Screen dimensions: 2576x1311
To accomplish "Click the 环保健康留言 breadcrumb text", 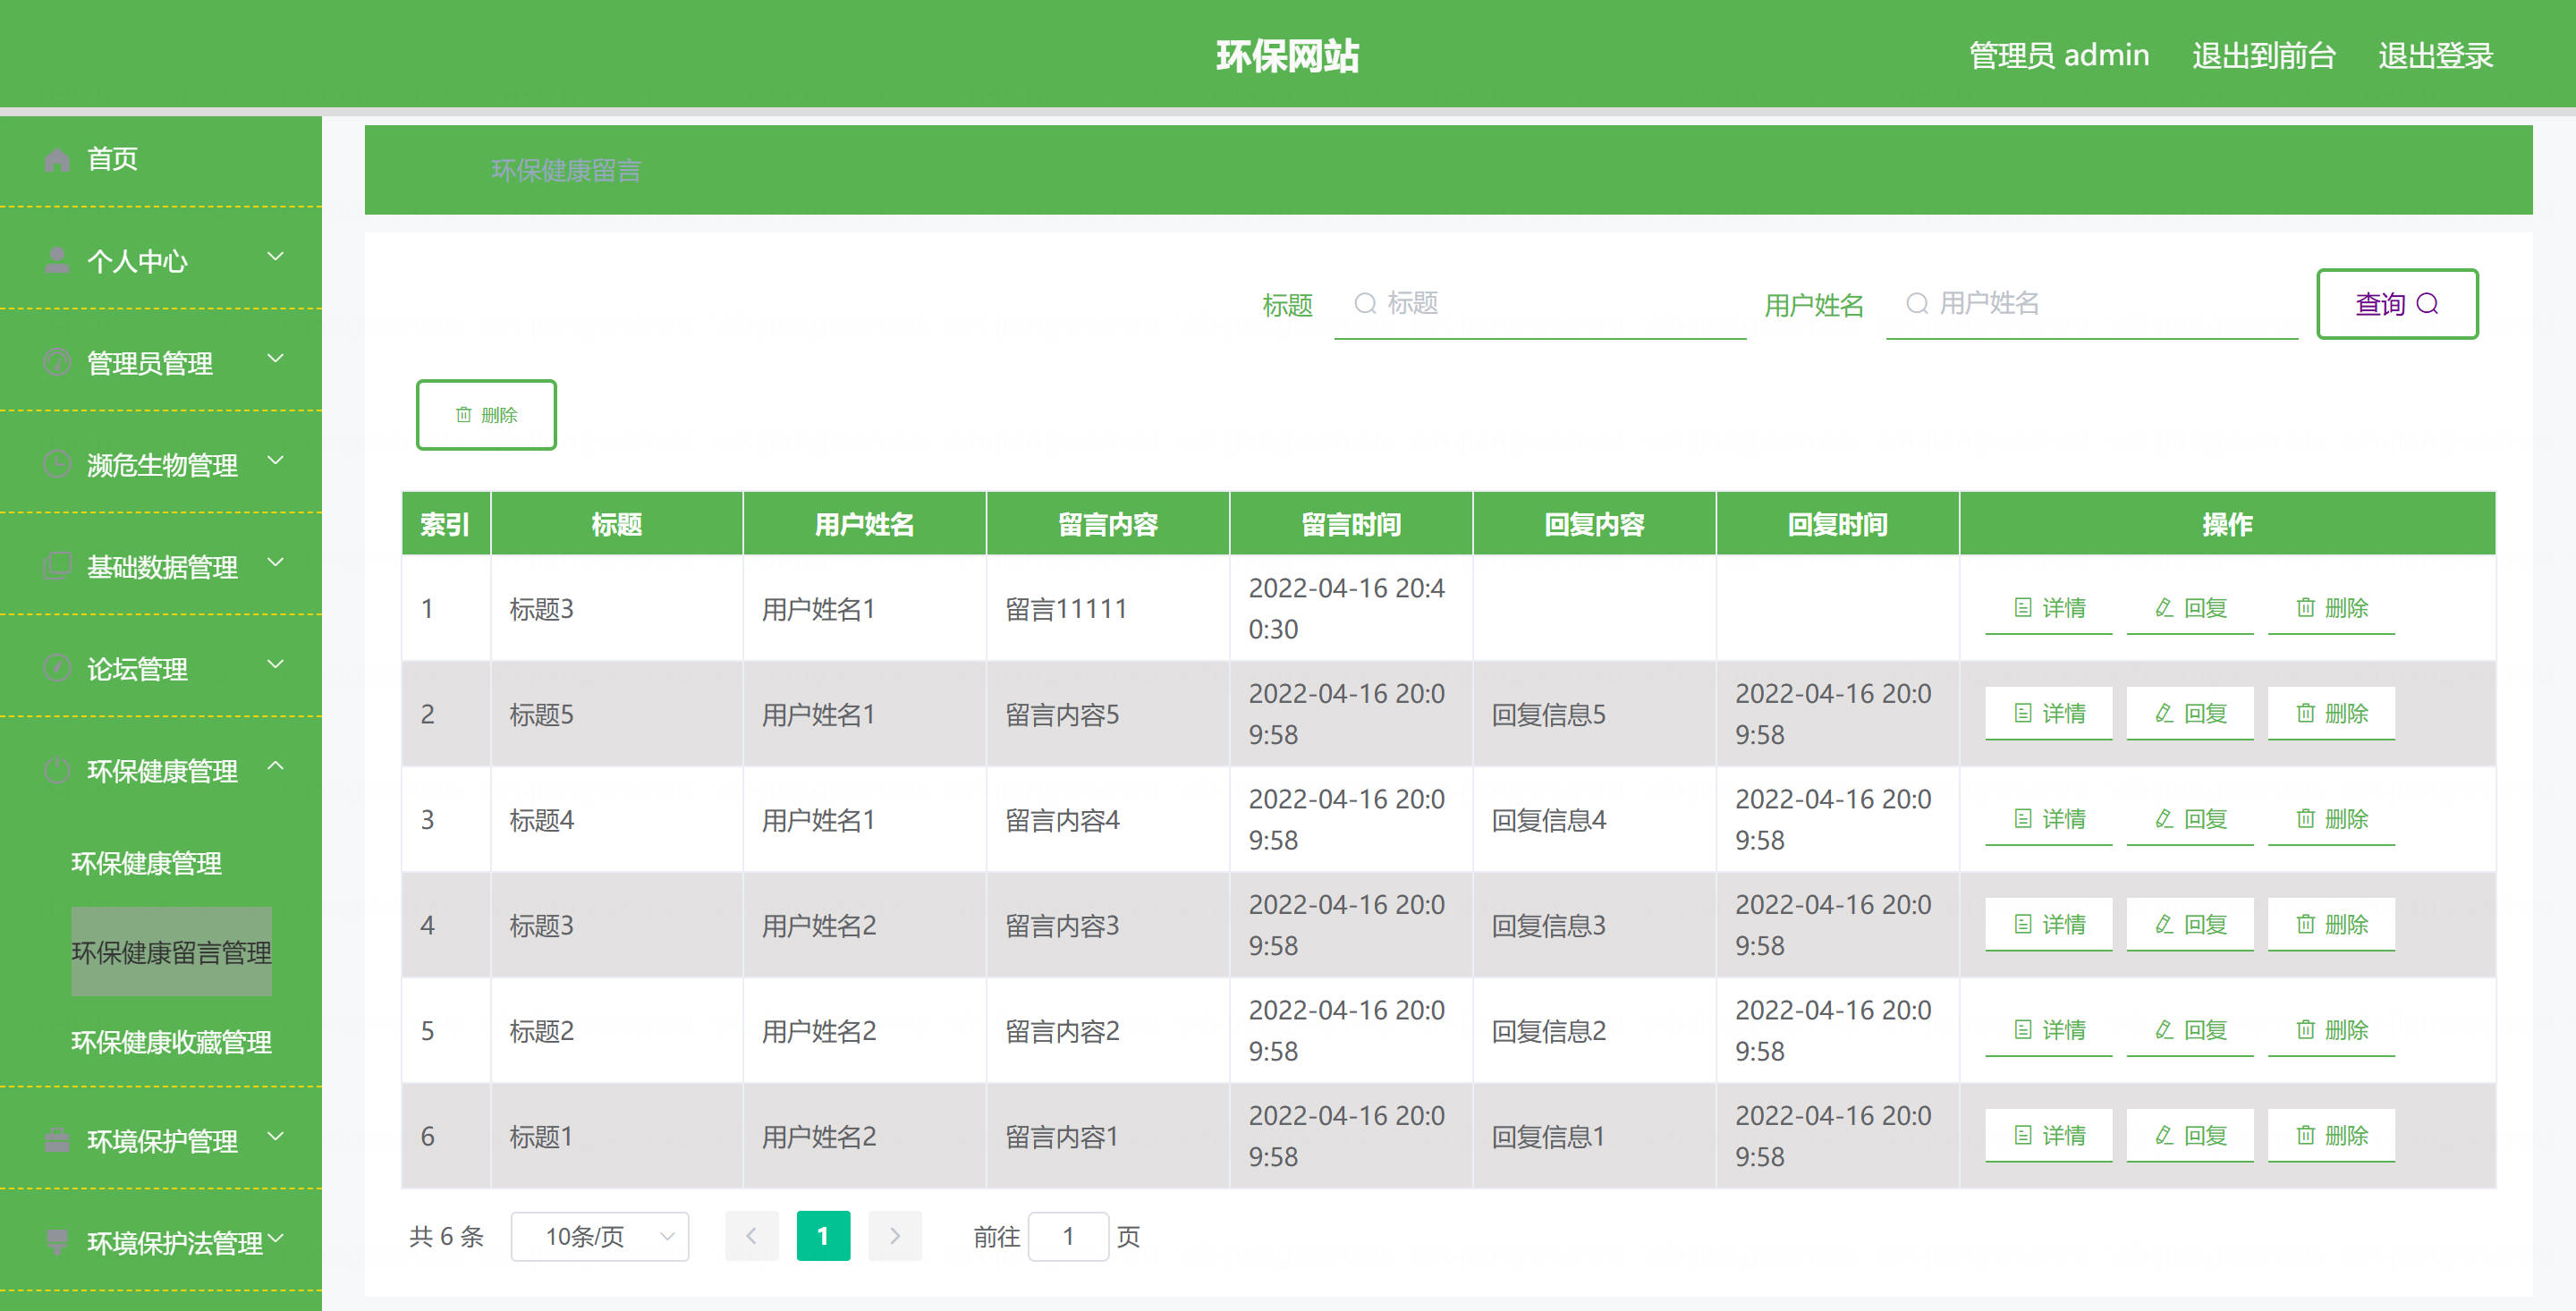I will click(x=566, y=170).
